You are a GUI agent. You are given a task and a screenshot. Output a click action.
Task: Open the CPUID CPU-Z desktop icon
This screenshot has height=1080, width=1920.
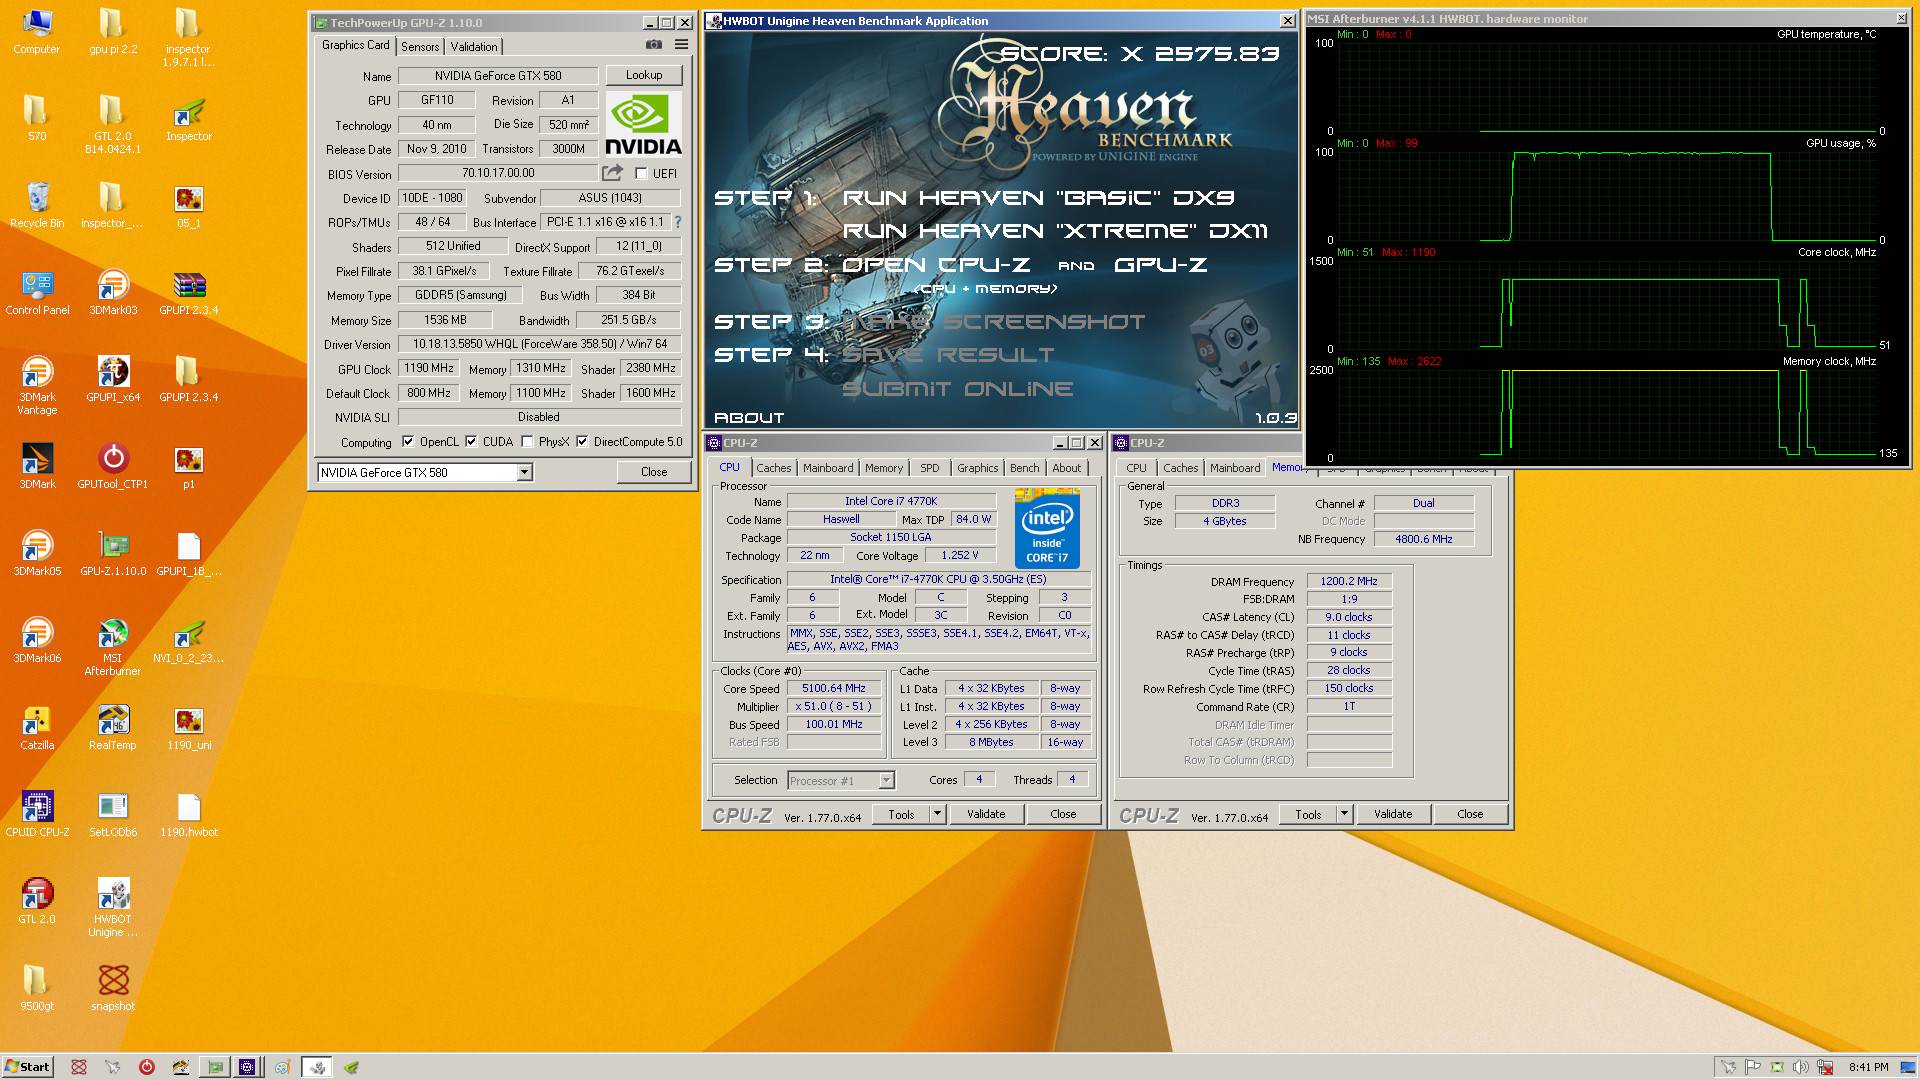tap(37, 815)
